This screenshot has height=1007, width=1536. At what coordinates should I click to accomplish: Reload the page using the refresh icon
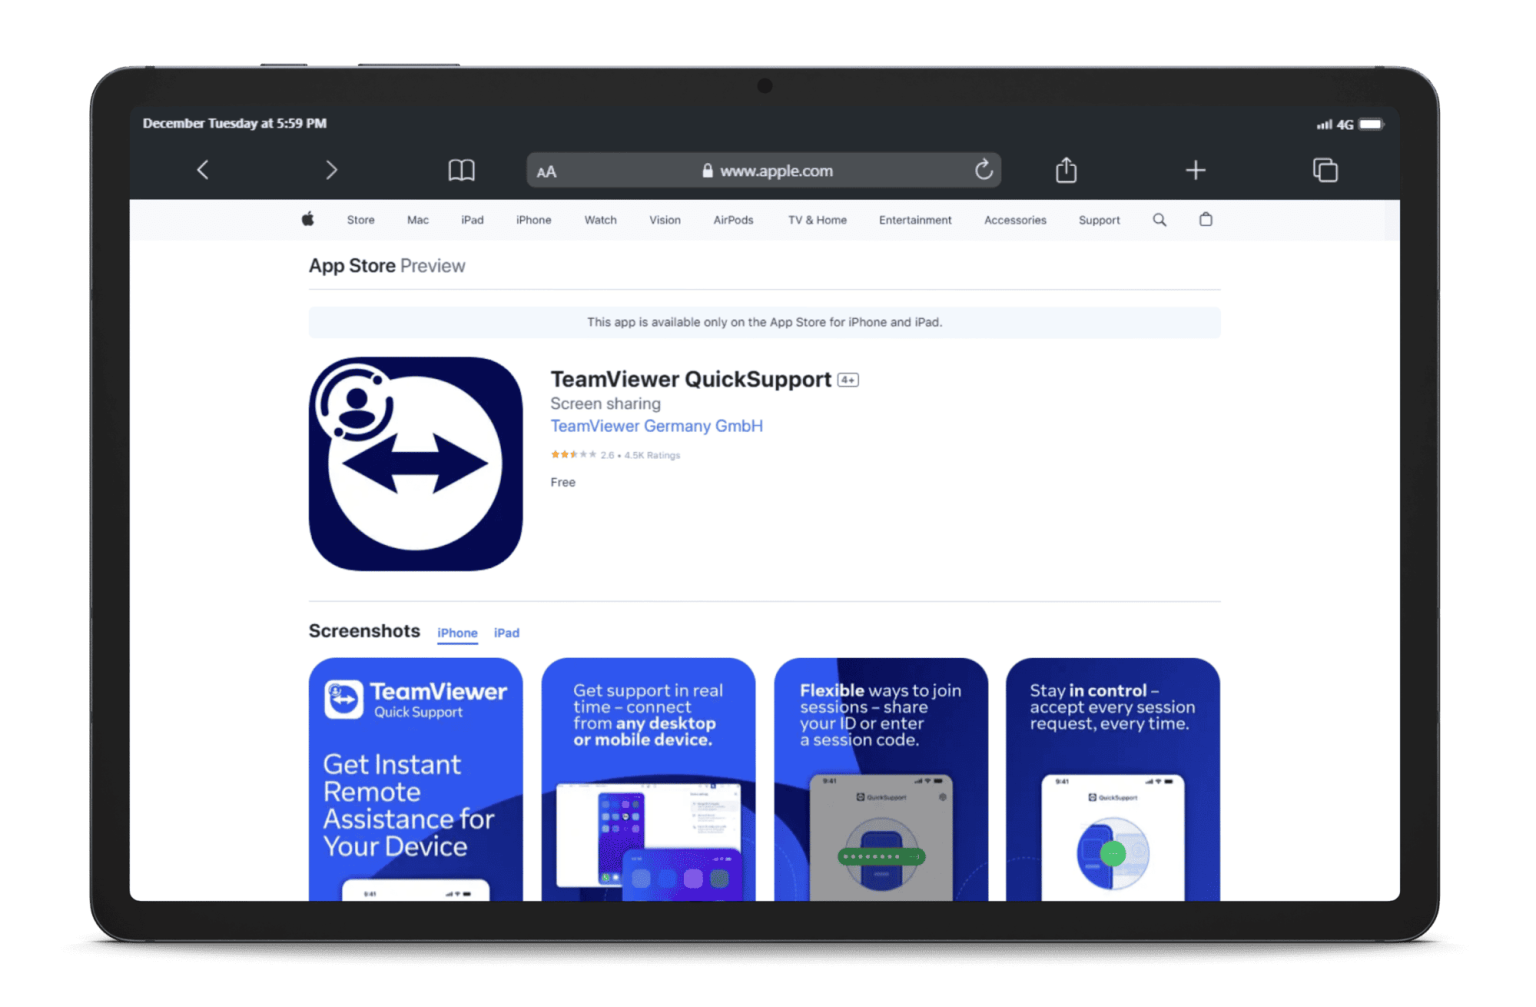coord(983,170)
